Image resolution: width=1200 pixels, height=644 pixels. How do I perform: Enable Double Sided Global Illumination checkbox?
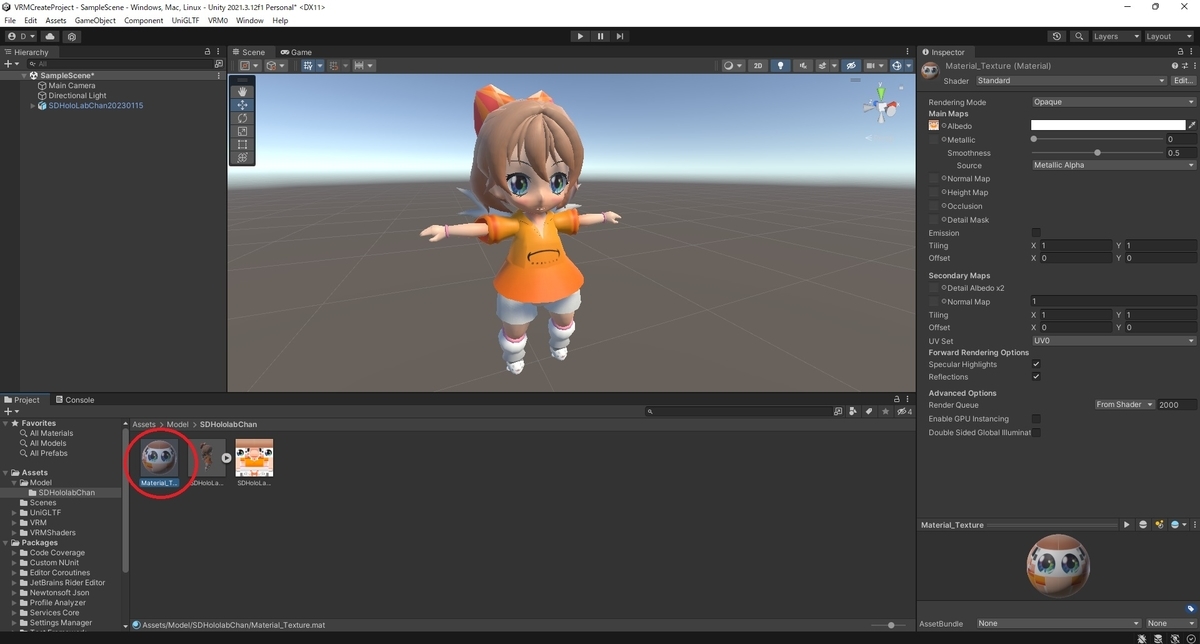[1036, 433]
